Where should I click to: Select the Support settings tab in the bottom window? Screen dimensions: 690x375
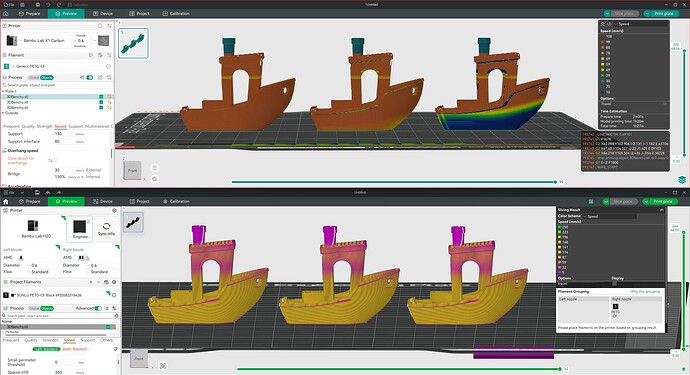point(88,340)
